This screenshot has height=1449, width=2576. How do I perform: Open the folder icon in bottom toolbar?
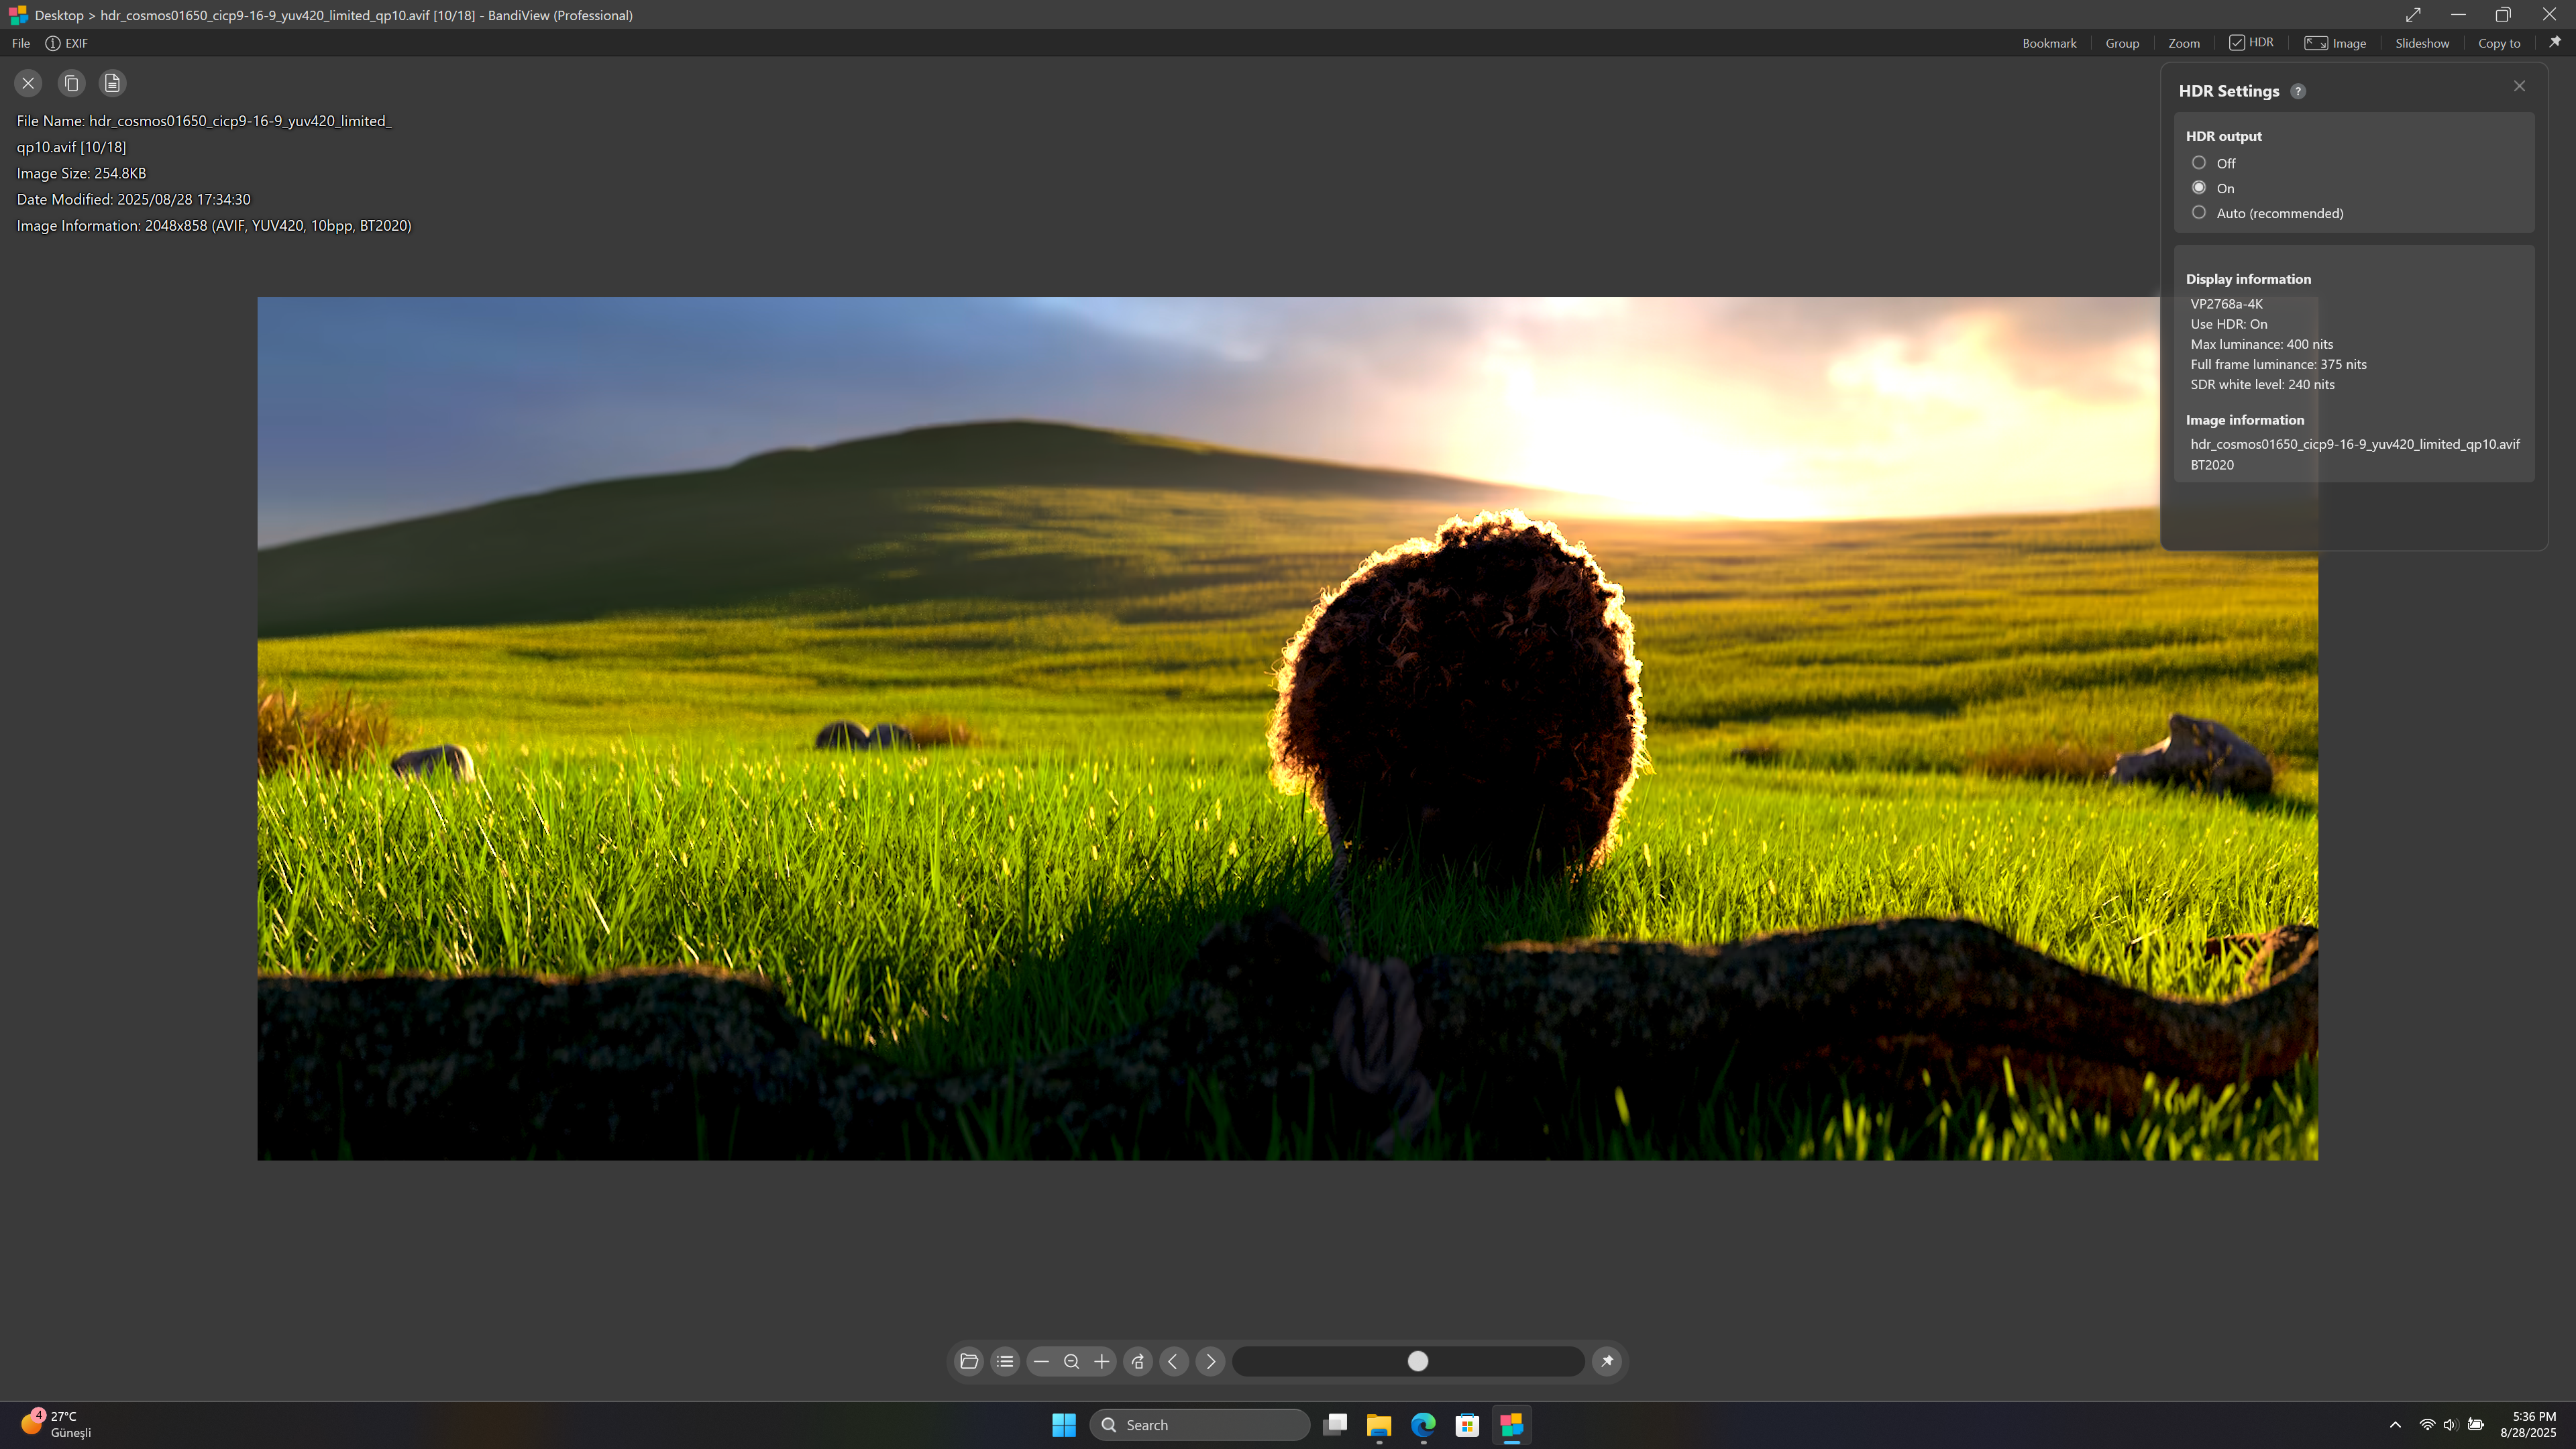(968, 1361)
